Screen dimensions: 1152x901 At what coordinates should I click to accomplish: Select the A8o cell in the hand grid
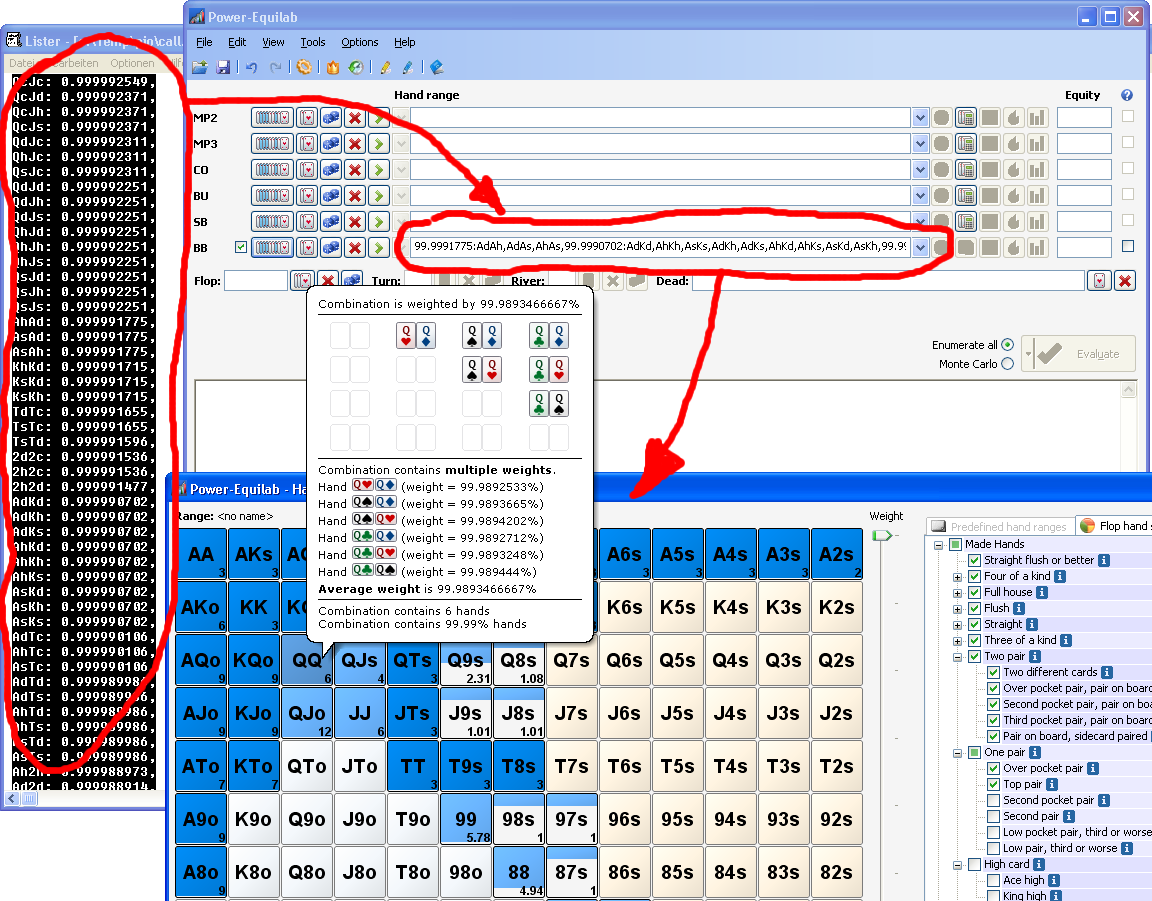[x=201, y=872]
